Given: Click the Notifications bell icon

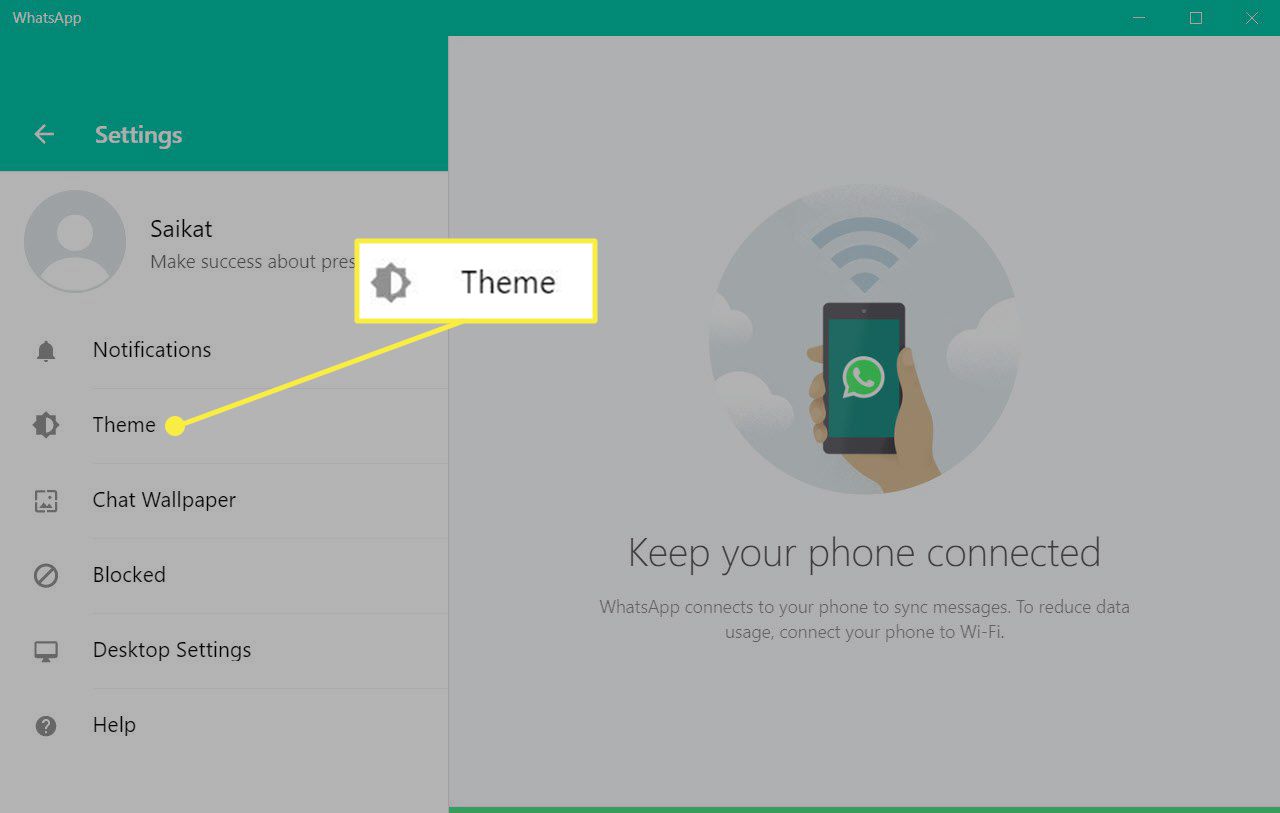Looking at the screenshot, I should pos(46,351).
